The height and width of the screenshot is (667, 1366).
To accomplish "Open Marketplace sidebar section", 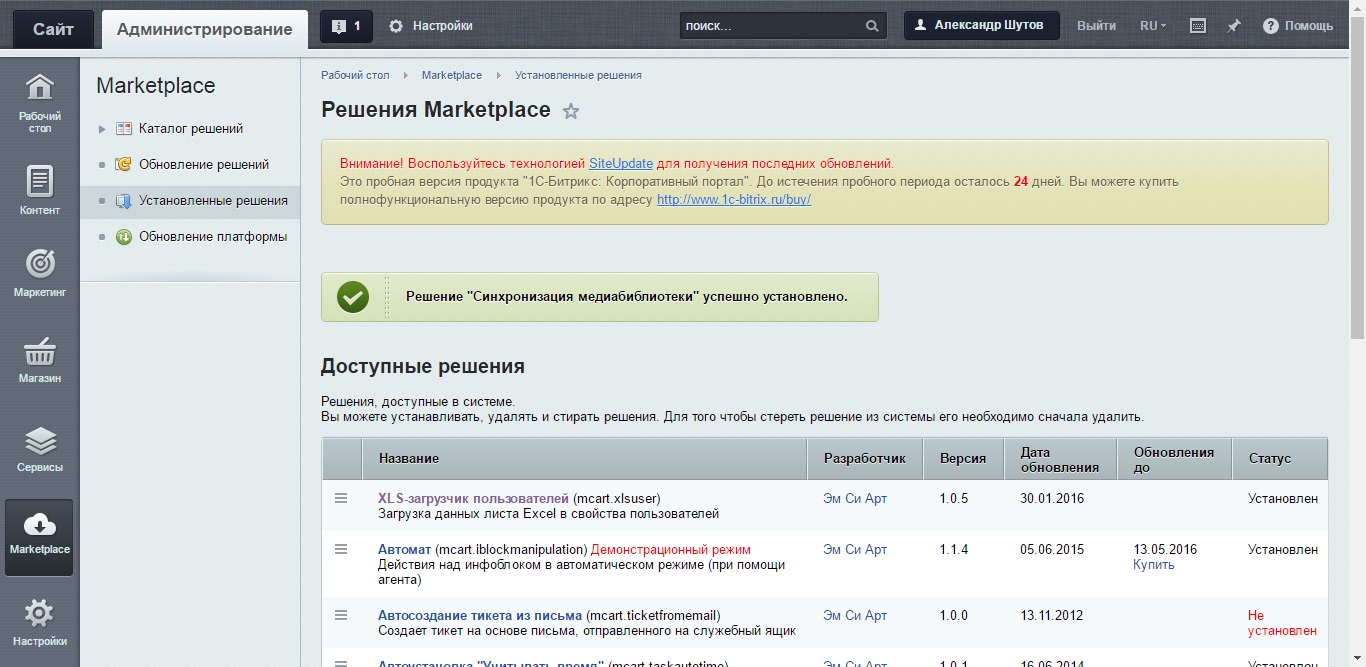I will tap(40, 537).
